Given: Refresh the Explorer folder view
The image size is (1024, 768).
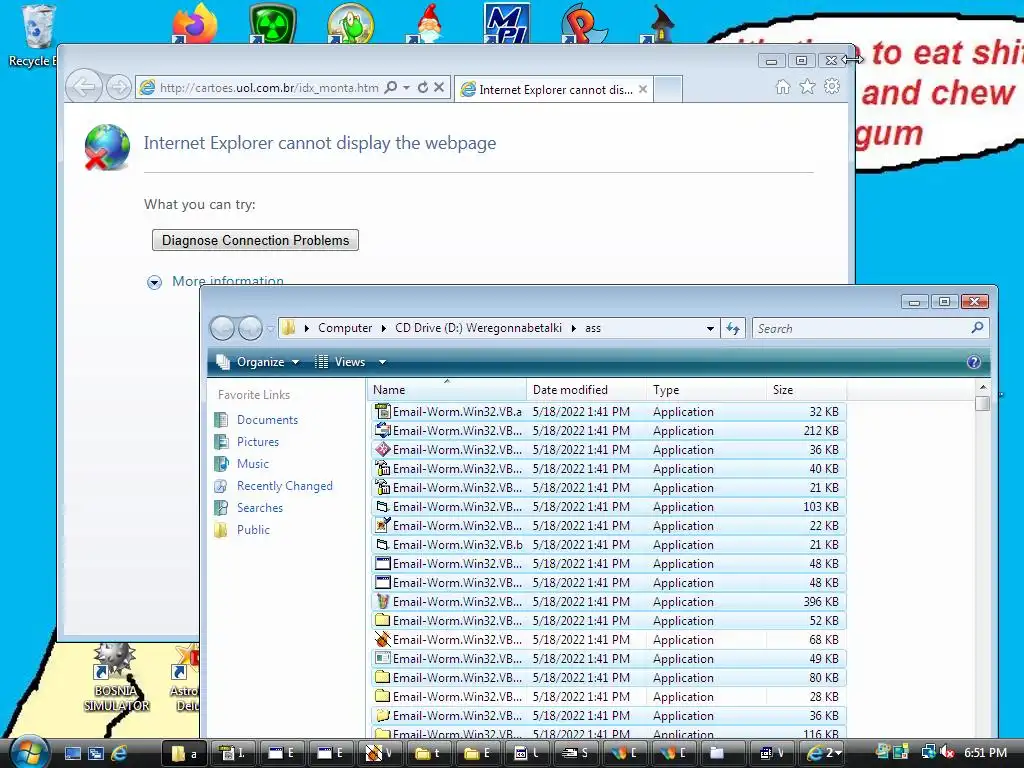Looking at the screenshot, I should [x=733, y=328].
